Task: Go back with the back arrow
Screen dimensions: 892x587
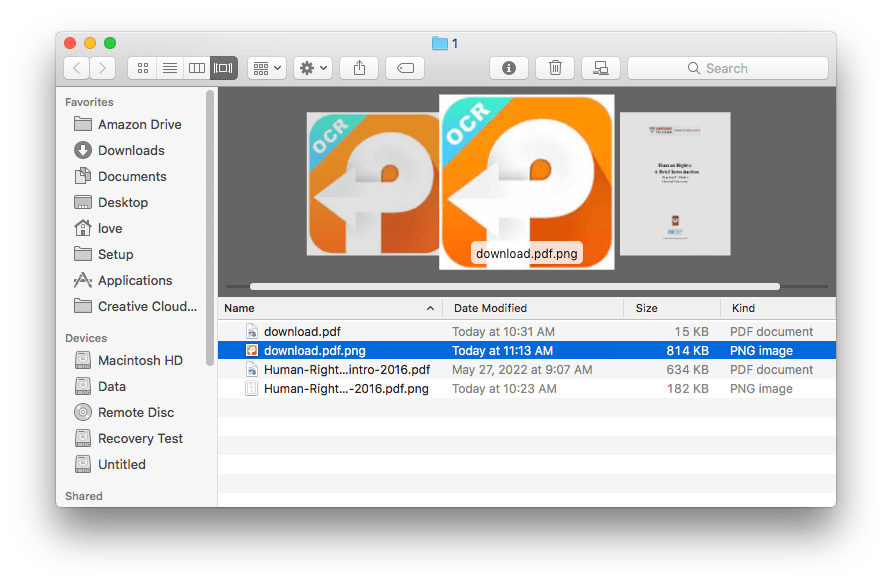Action: tap(77, 68)
